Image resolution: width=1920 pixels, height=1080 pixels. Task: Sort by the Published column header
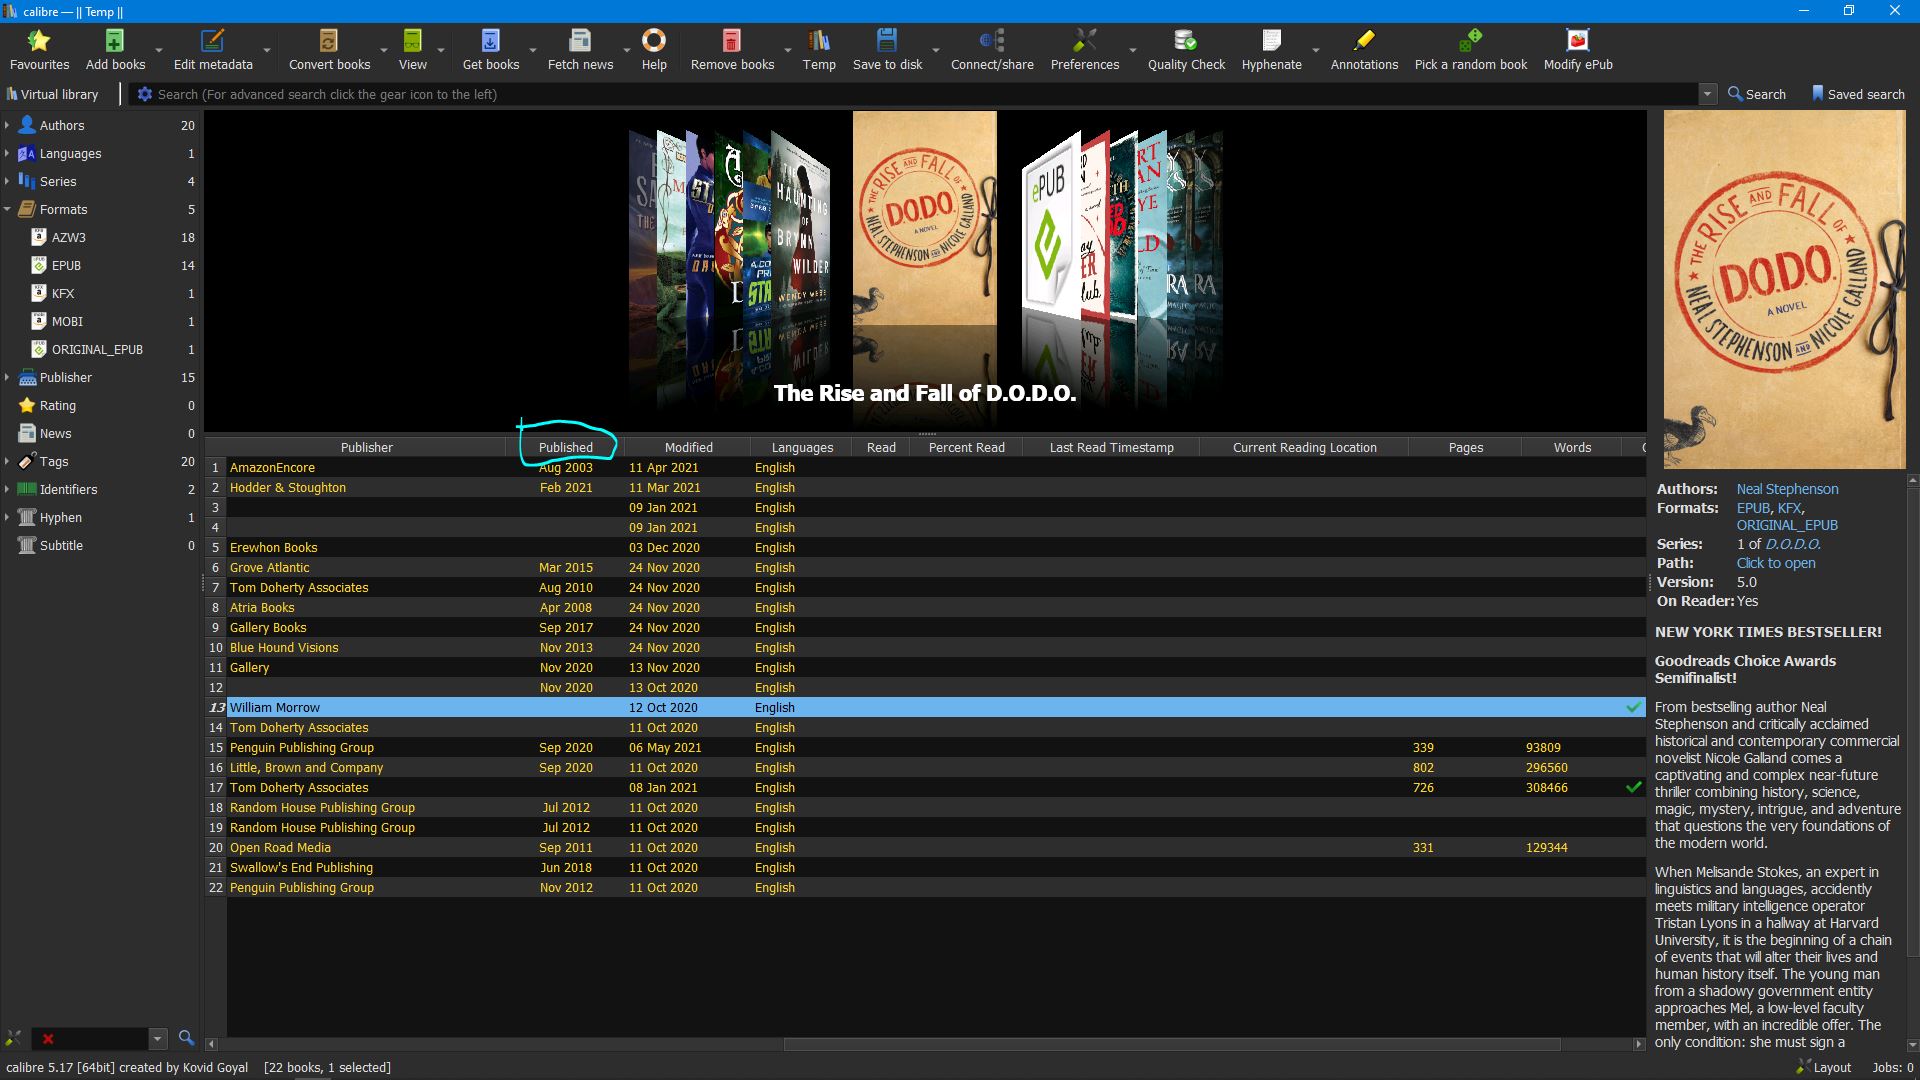pos(565,447)
